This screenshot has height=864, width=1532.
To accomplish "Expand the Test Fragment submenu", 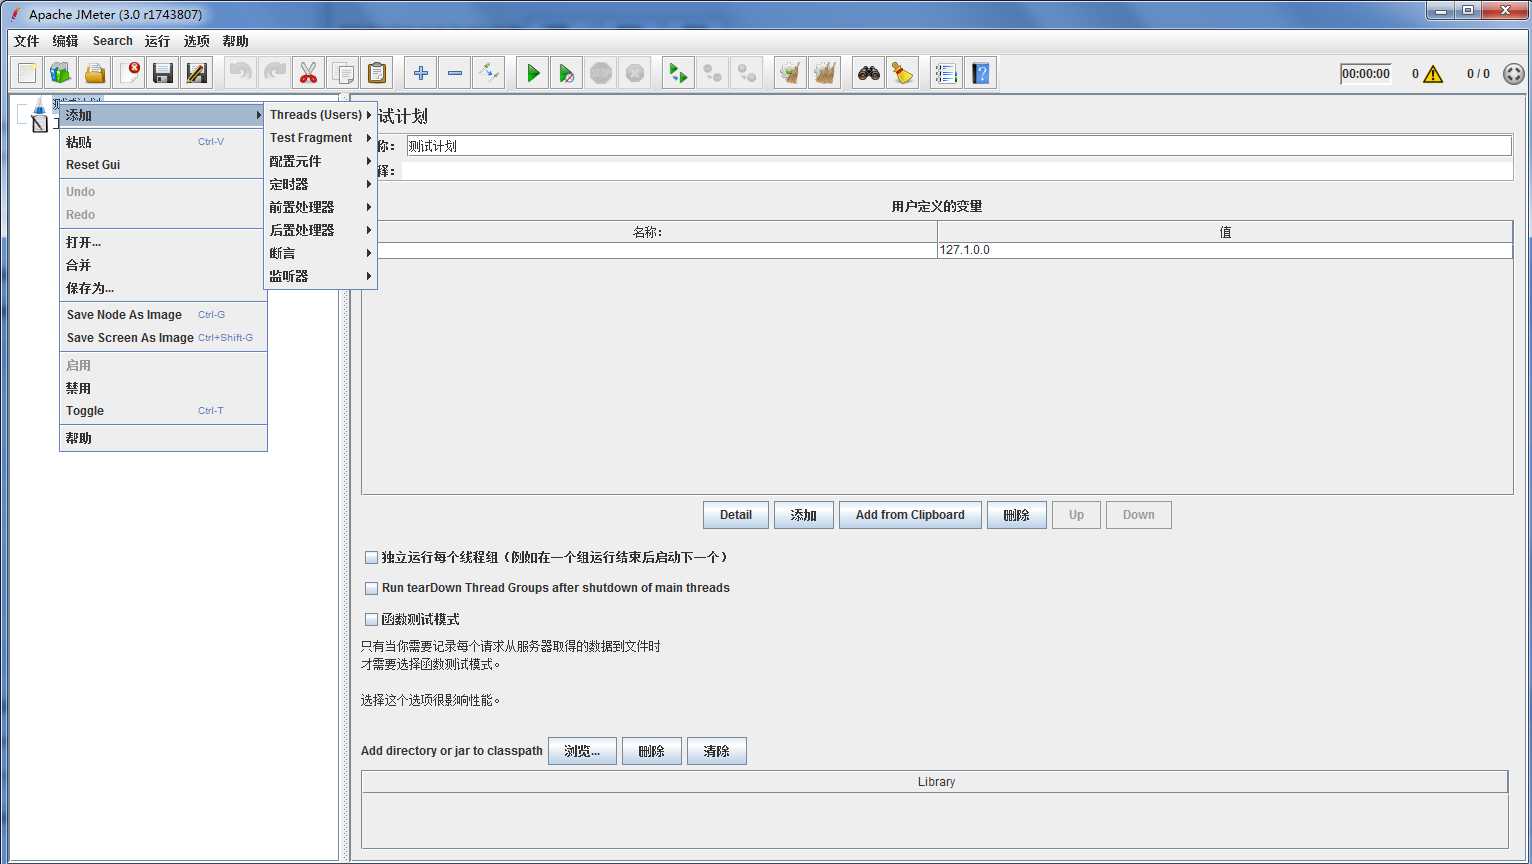I will click(x=320, y=138).
